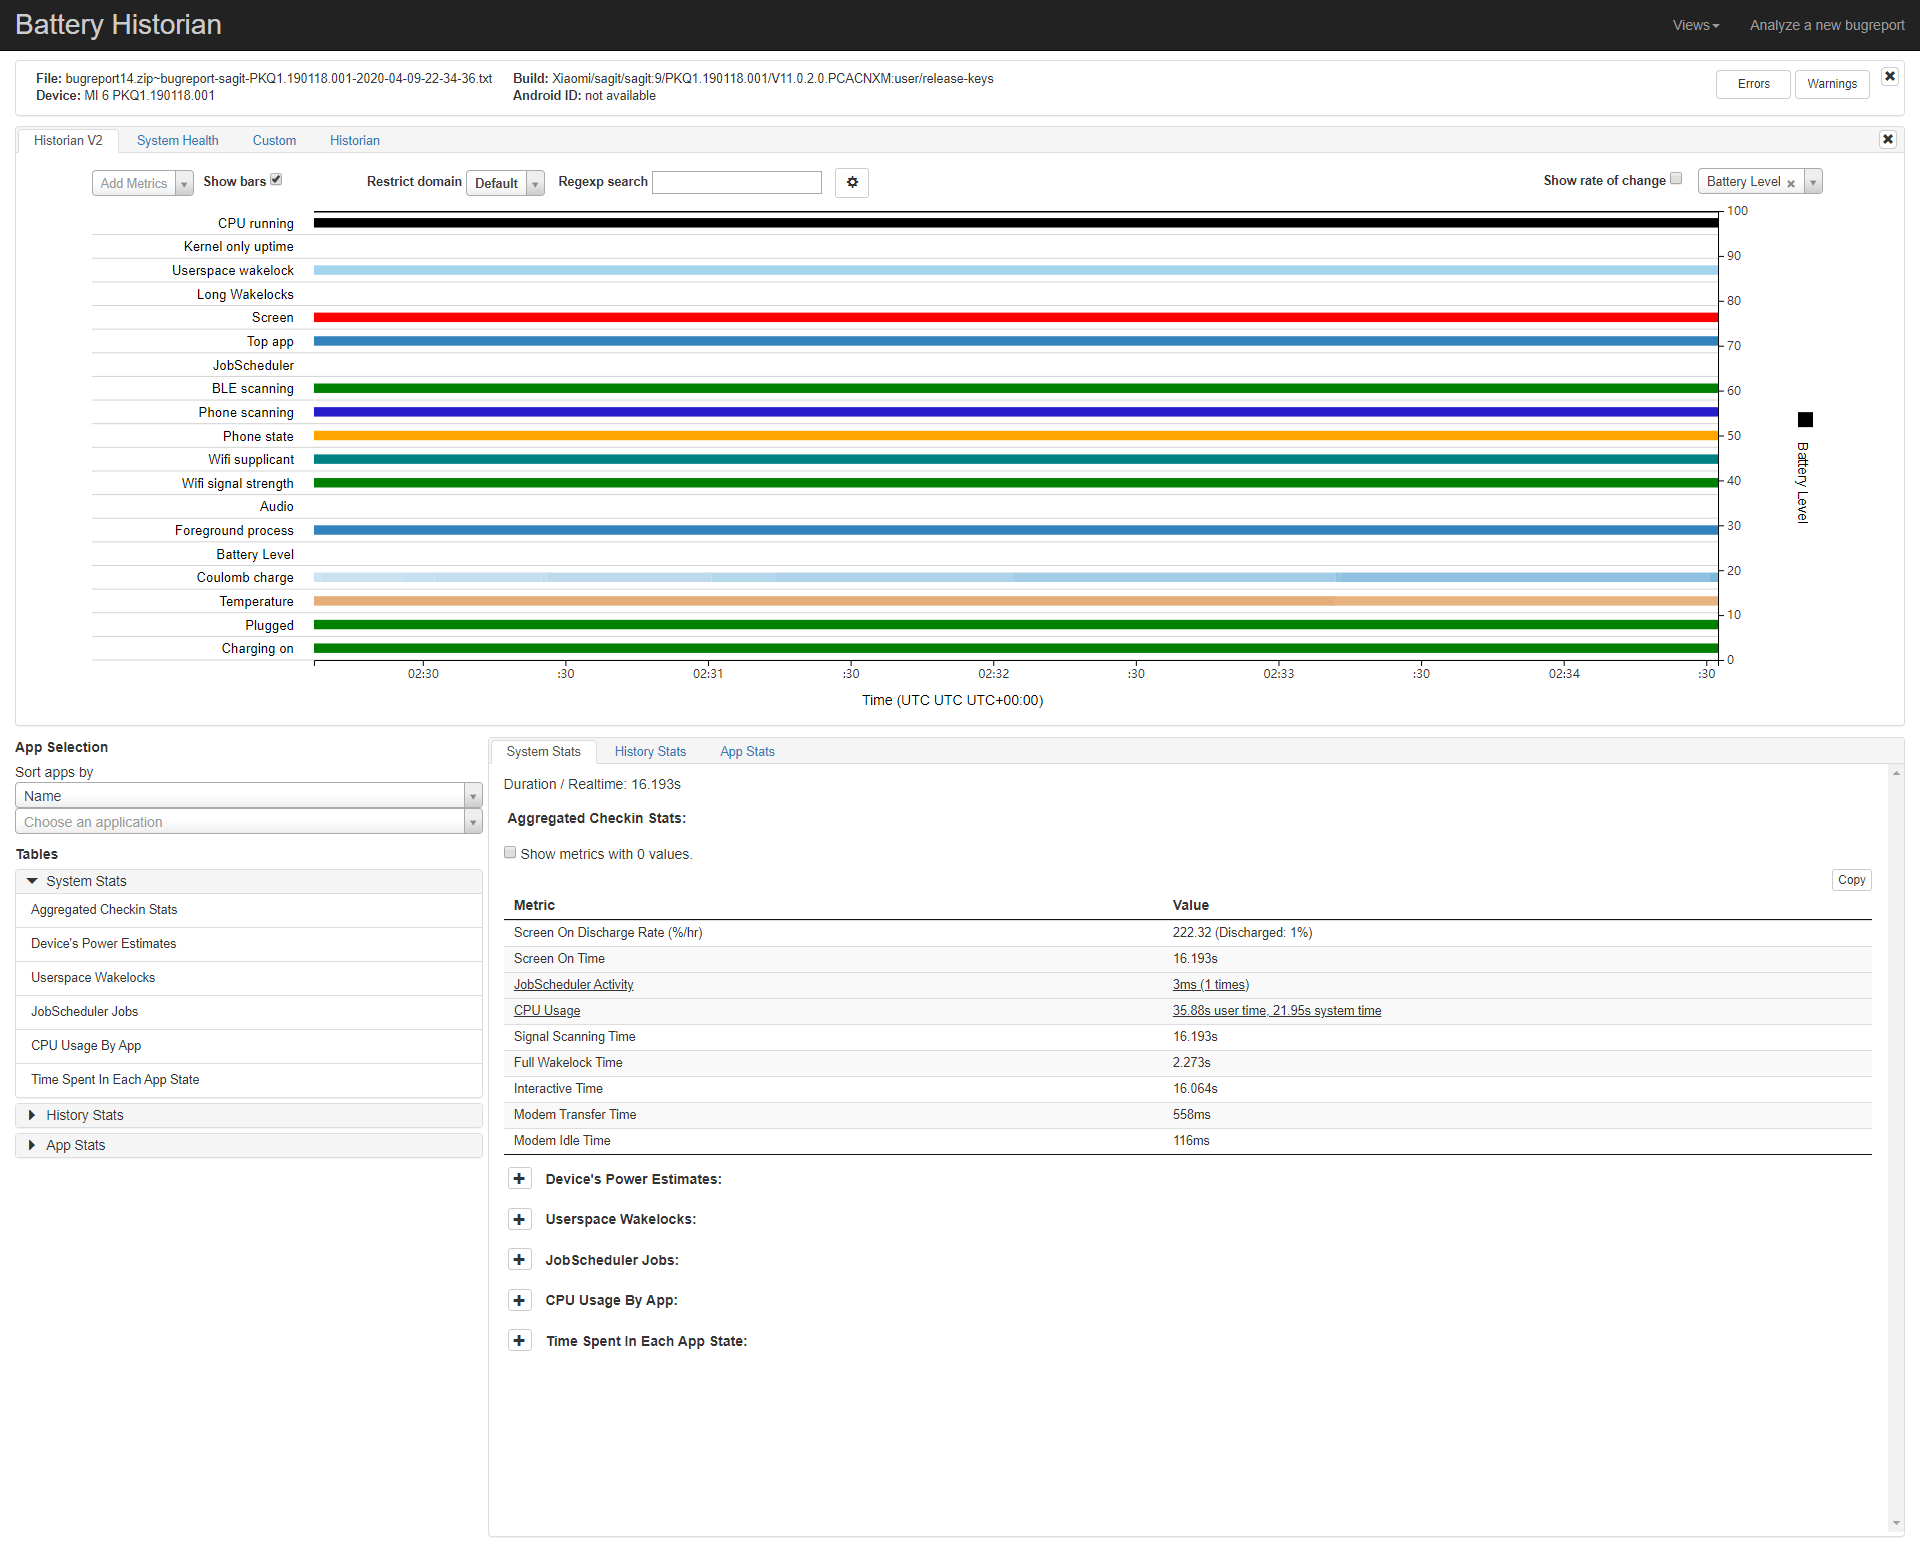Viewport: 1920px width, 1547px height.
Task: Click Analyze a new bugreport link
Action: [x=1827, y=25]
